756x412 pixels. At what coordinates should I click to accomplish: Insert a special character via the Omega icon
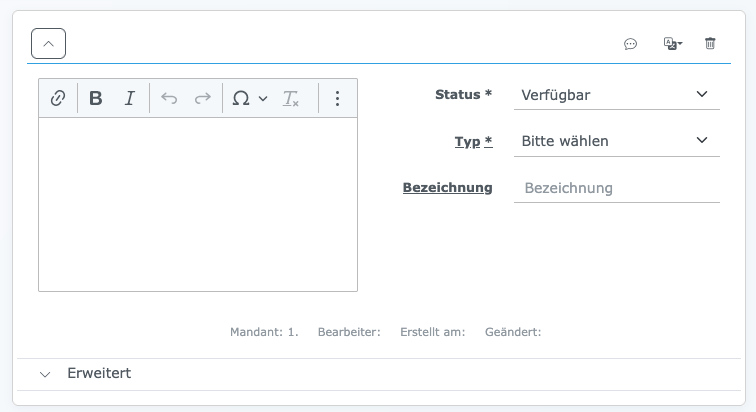(241, 98)
